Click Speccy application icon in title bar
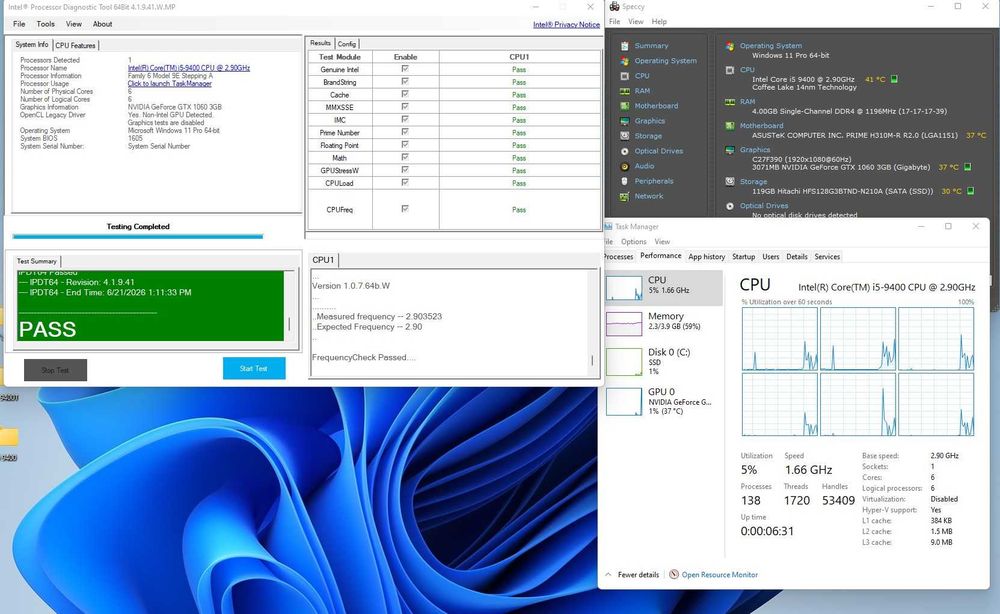Viewport: 1000px width, 614px height. pos(614,6)
